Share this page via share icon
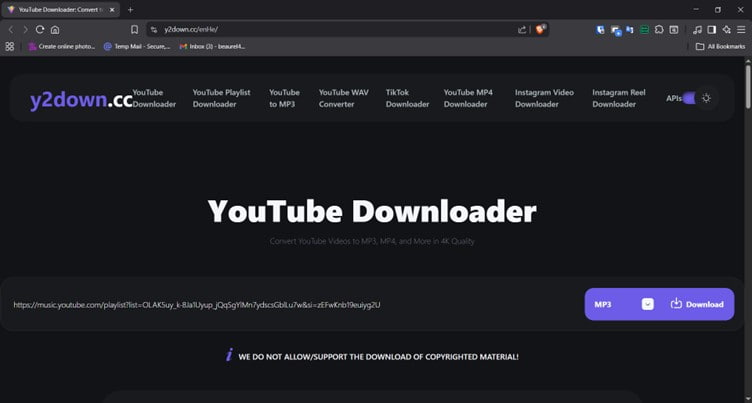The width and height of the screenshot is (752, 403). point(522,30)
